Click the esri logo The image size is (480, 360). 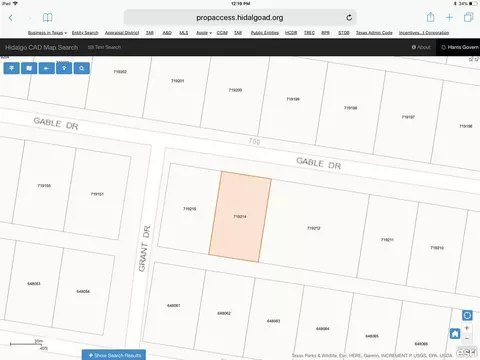(466, 352)
